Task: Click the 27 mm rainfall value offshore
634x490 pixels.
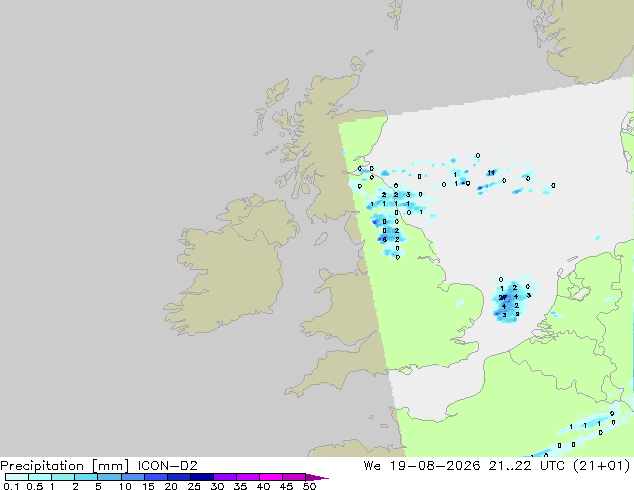Action: [503, 298]
